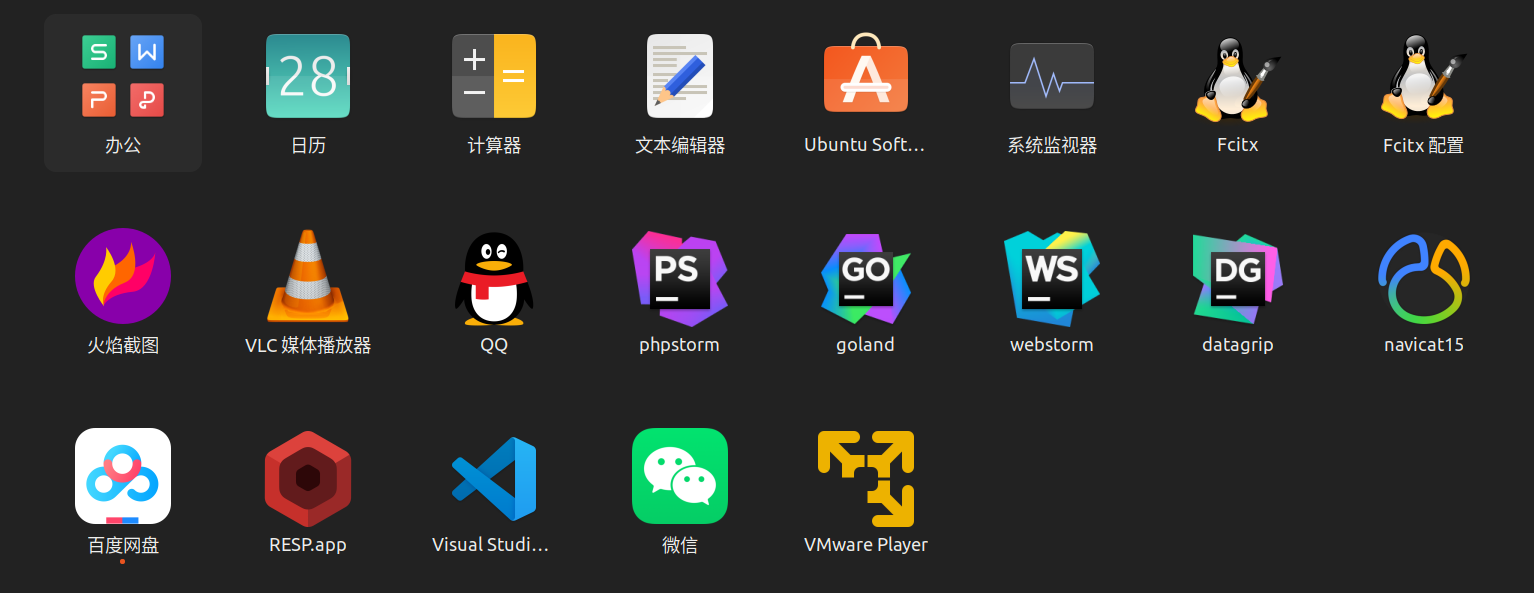The height and width of the screenshot is (593, 1534).
Task: Open the 计算器 calculator icon
Action: coord(494,76)
